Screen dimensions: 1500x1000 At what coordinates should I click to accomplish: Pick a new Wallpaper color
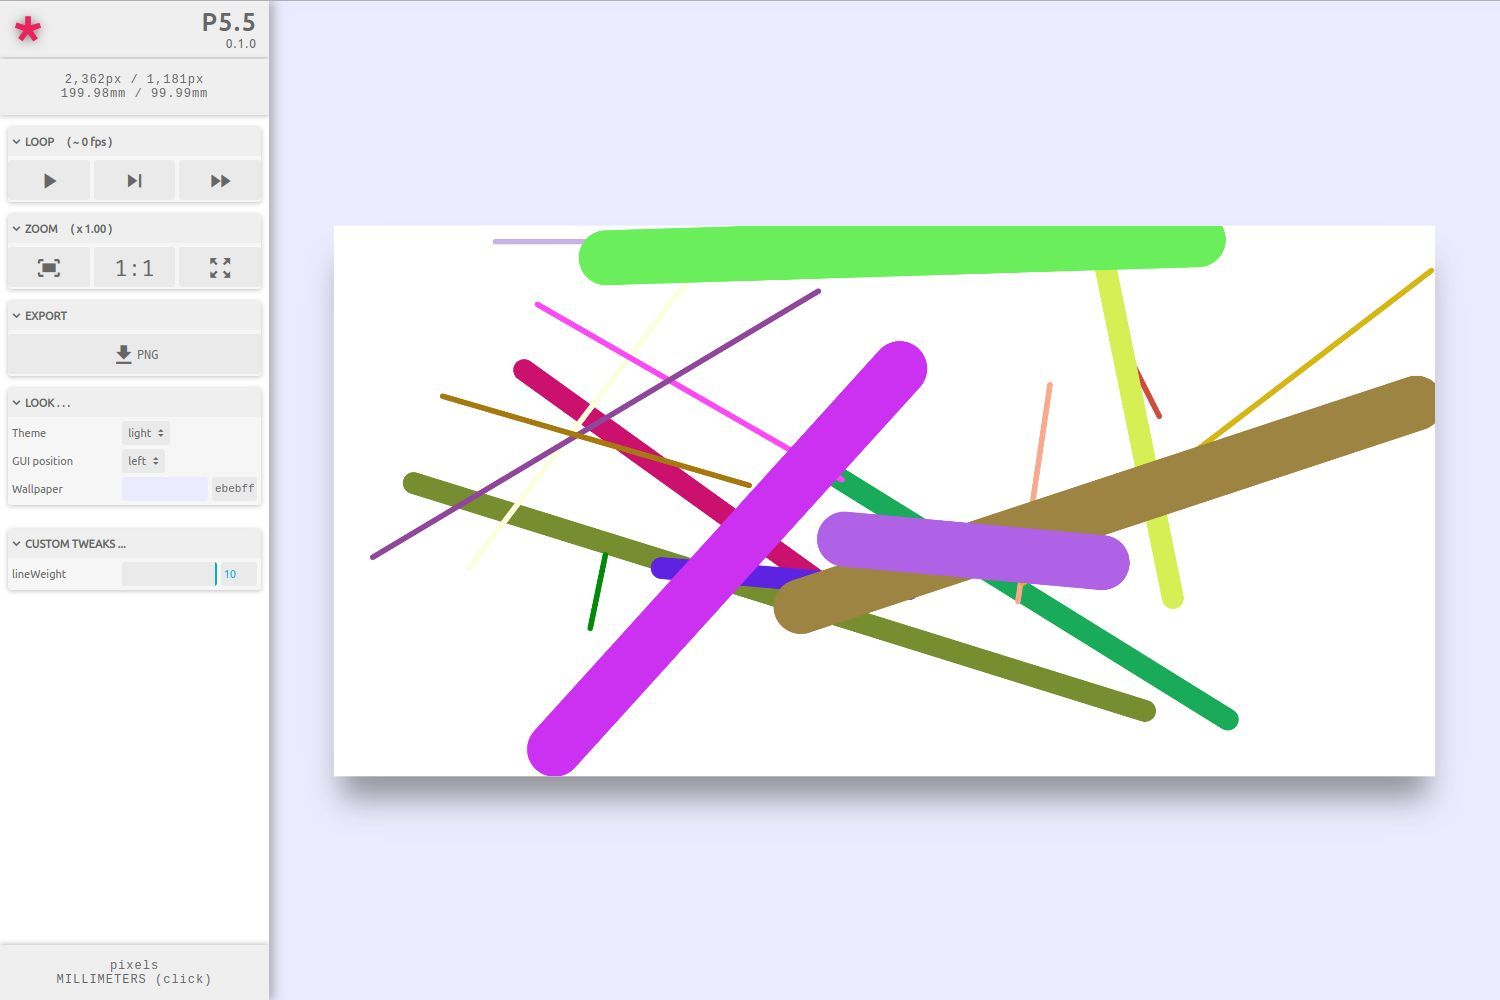(x=164, y=488)
